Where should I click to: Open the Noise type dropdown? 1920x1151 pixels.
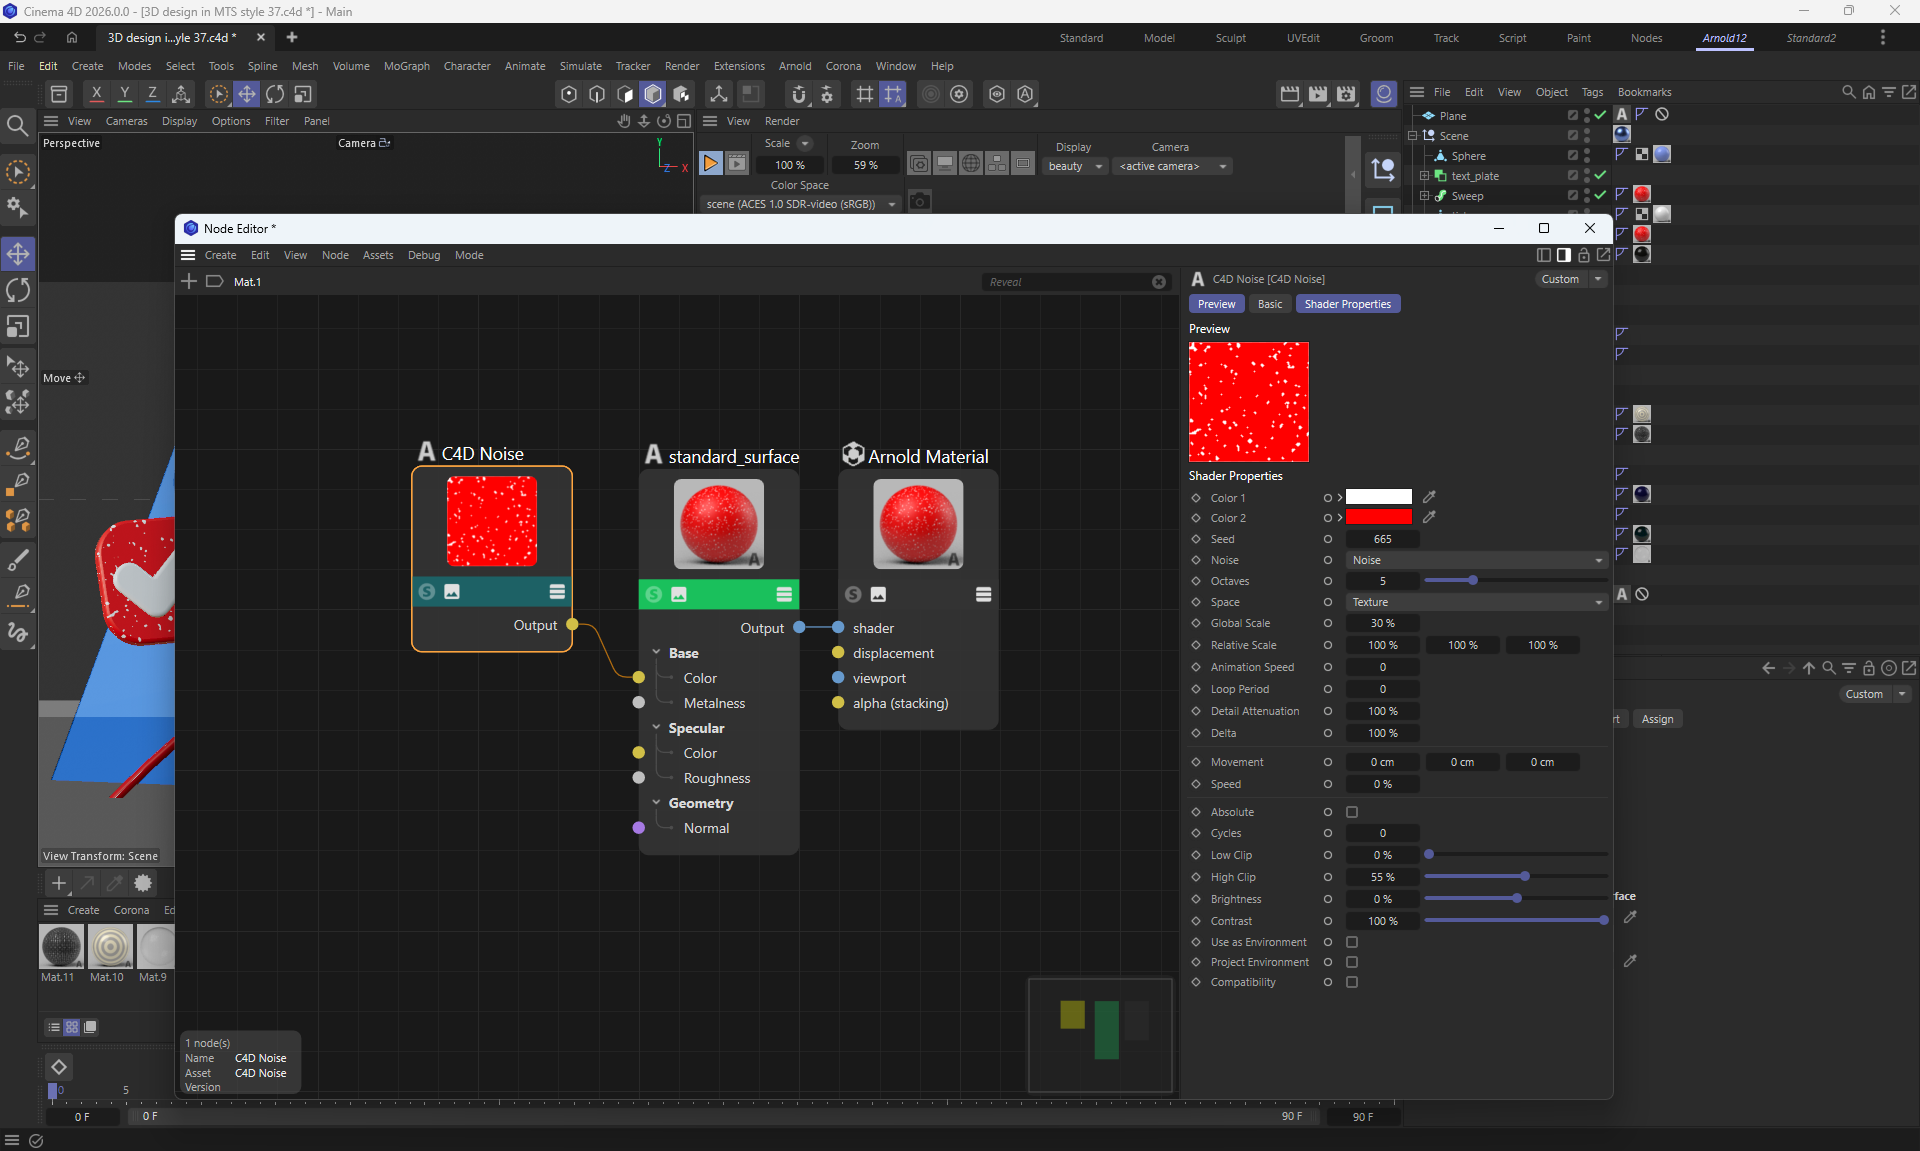(x=1476, y=560)
